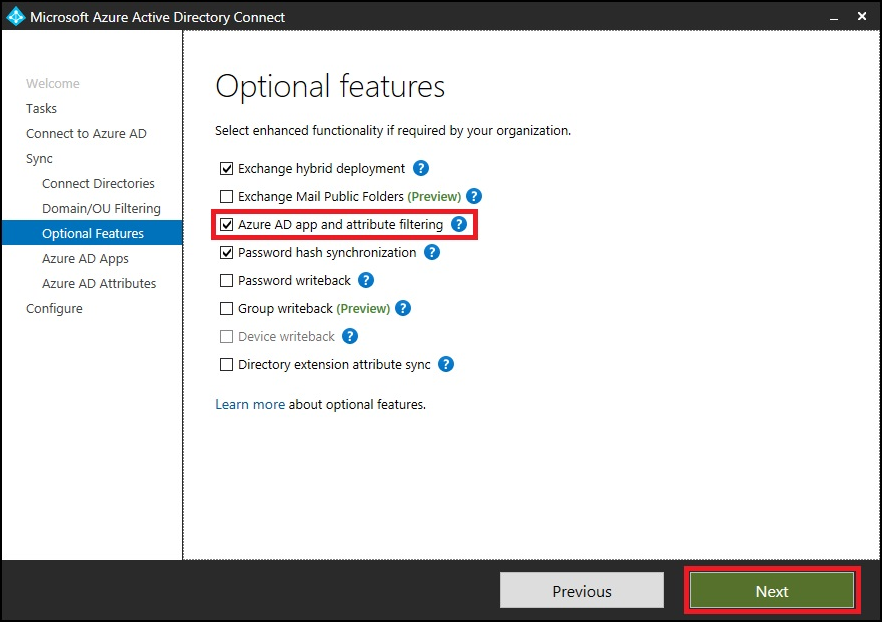Check Exchange Mail Public Folders

(x=226, y=196)
